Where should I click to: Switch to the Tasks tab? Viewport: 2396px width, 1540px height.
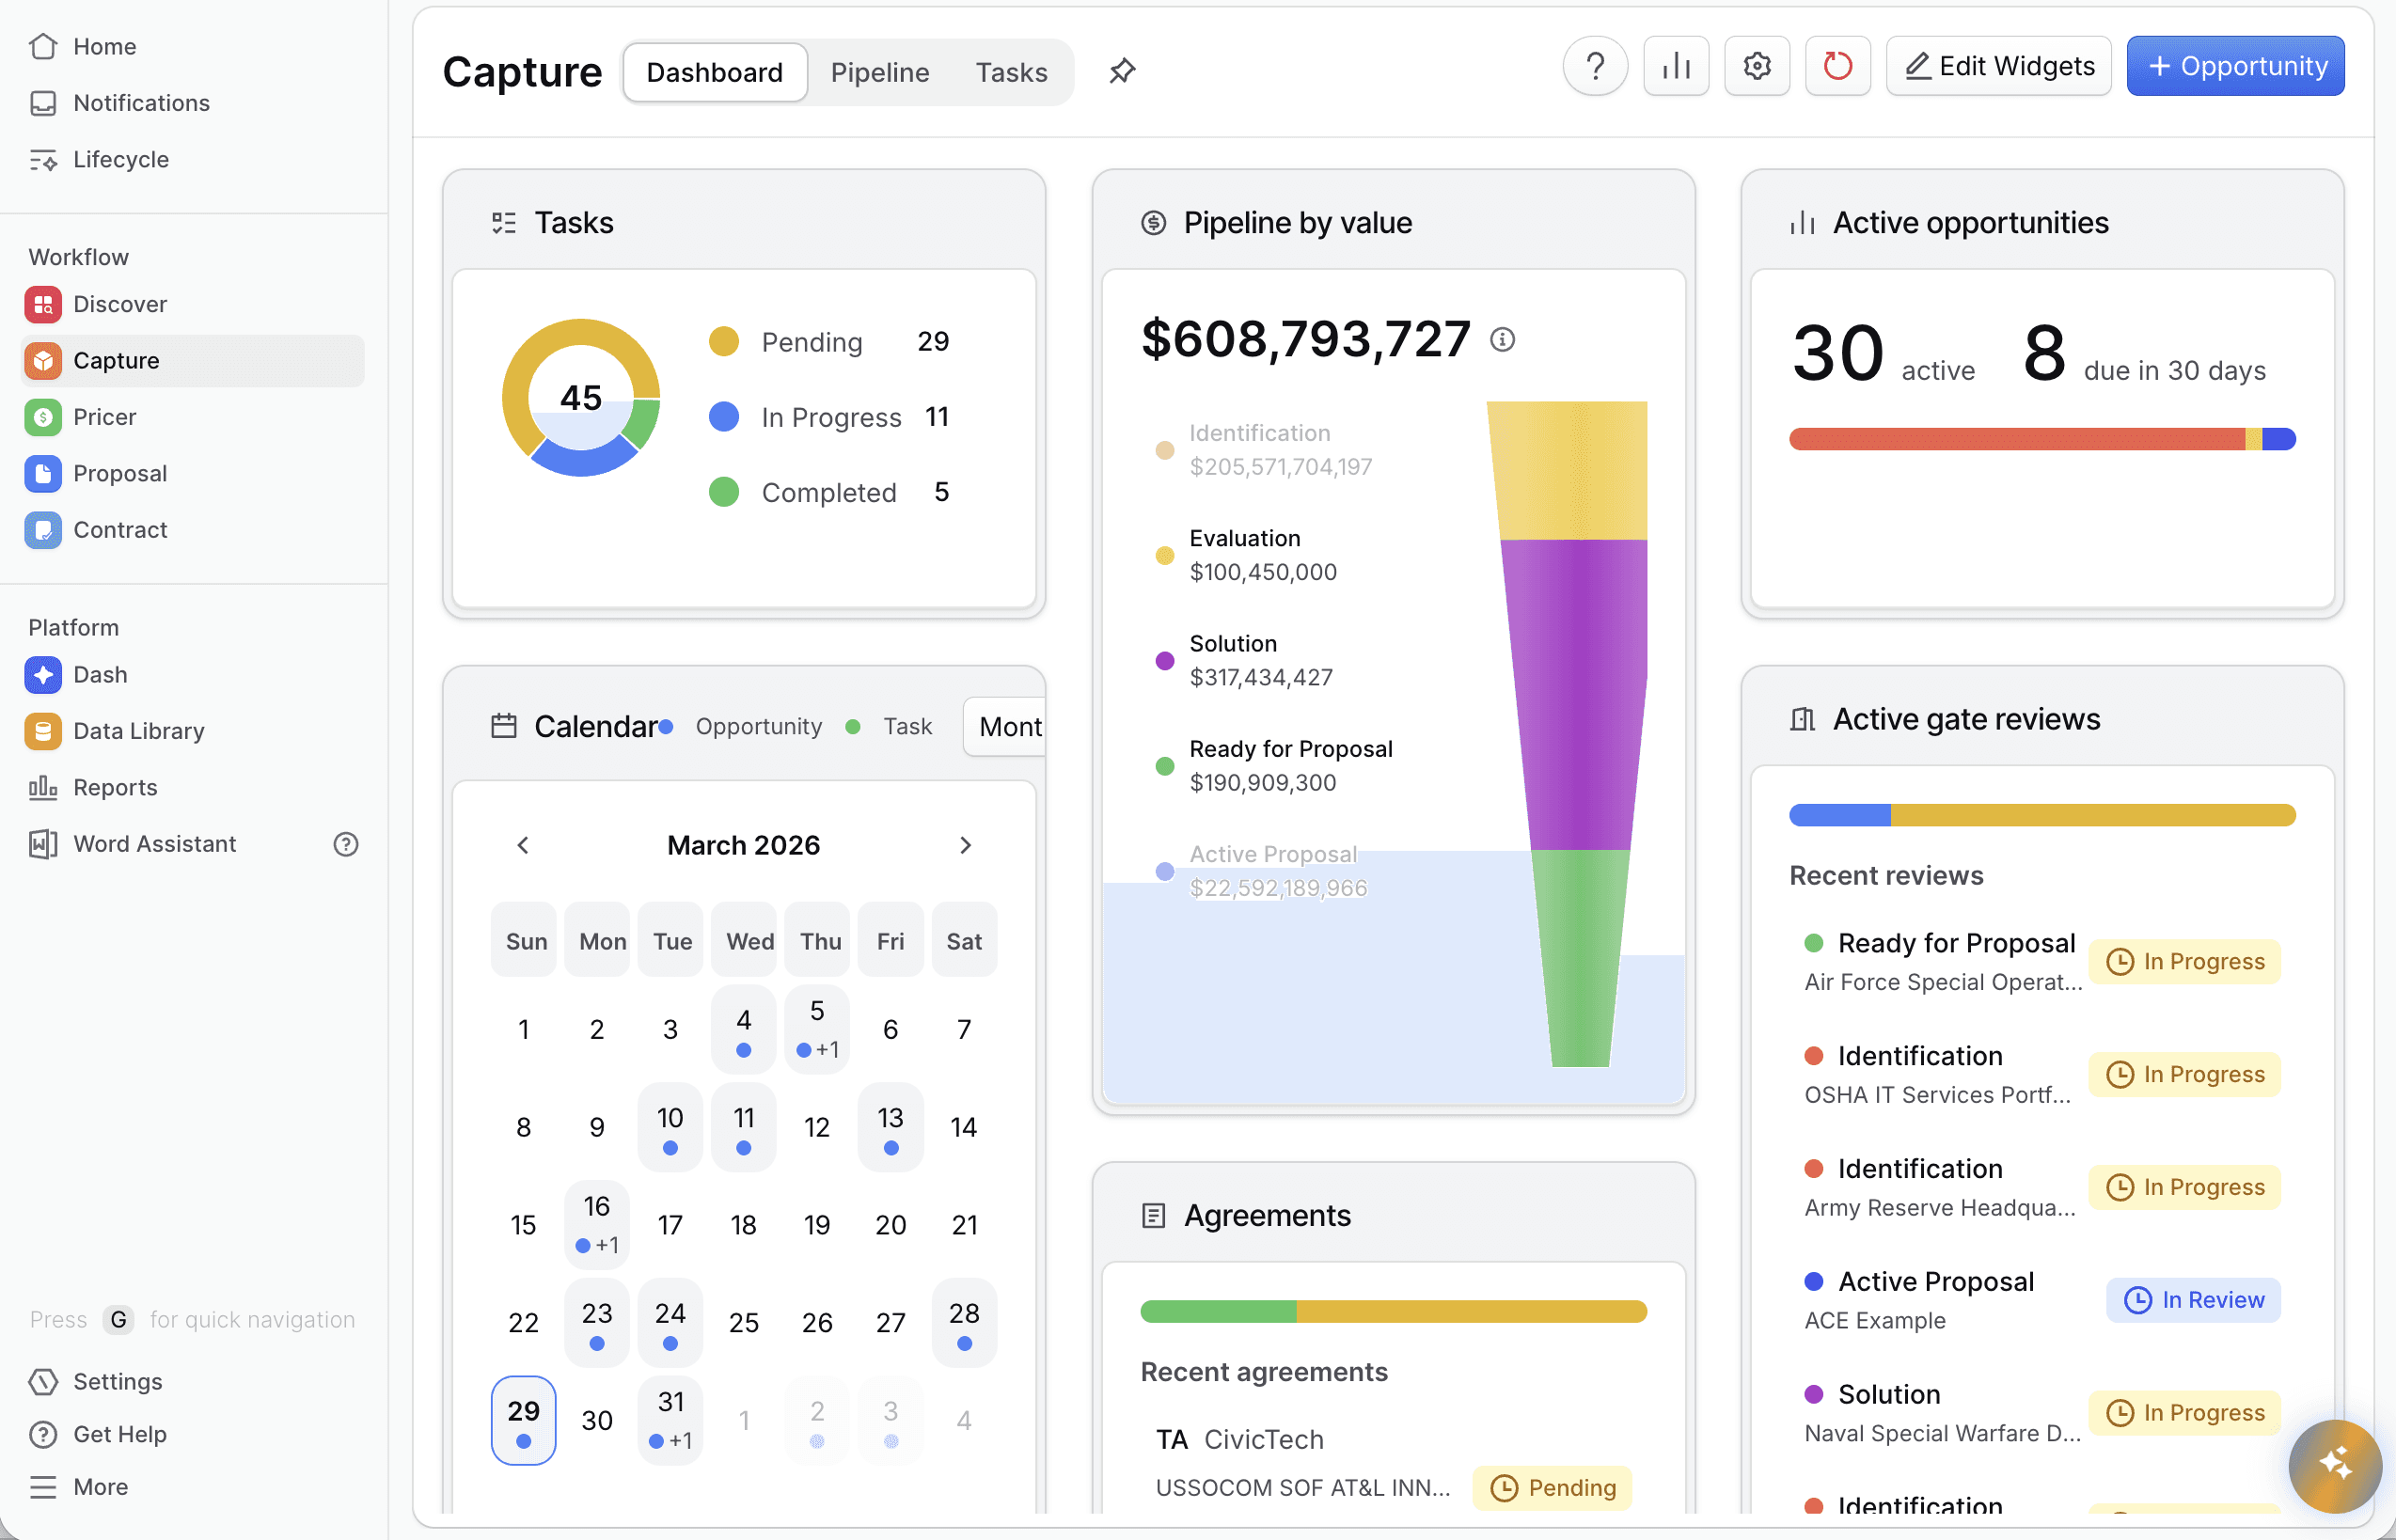(1011, 72)
